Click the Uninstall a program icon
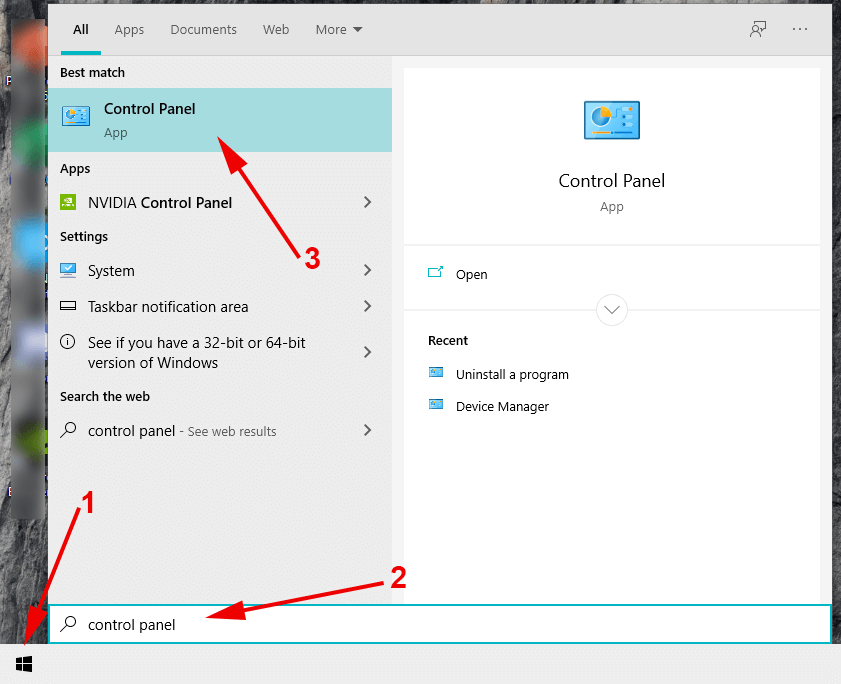The height and width of the screenshot is (684, 841). (x=436, y=372)
